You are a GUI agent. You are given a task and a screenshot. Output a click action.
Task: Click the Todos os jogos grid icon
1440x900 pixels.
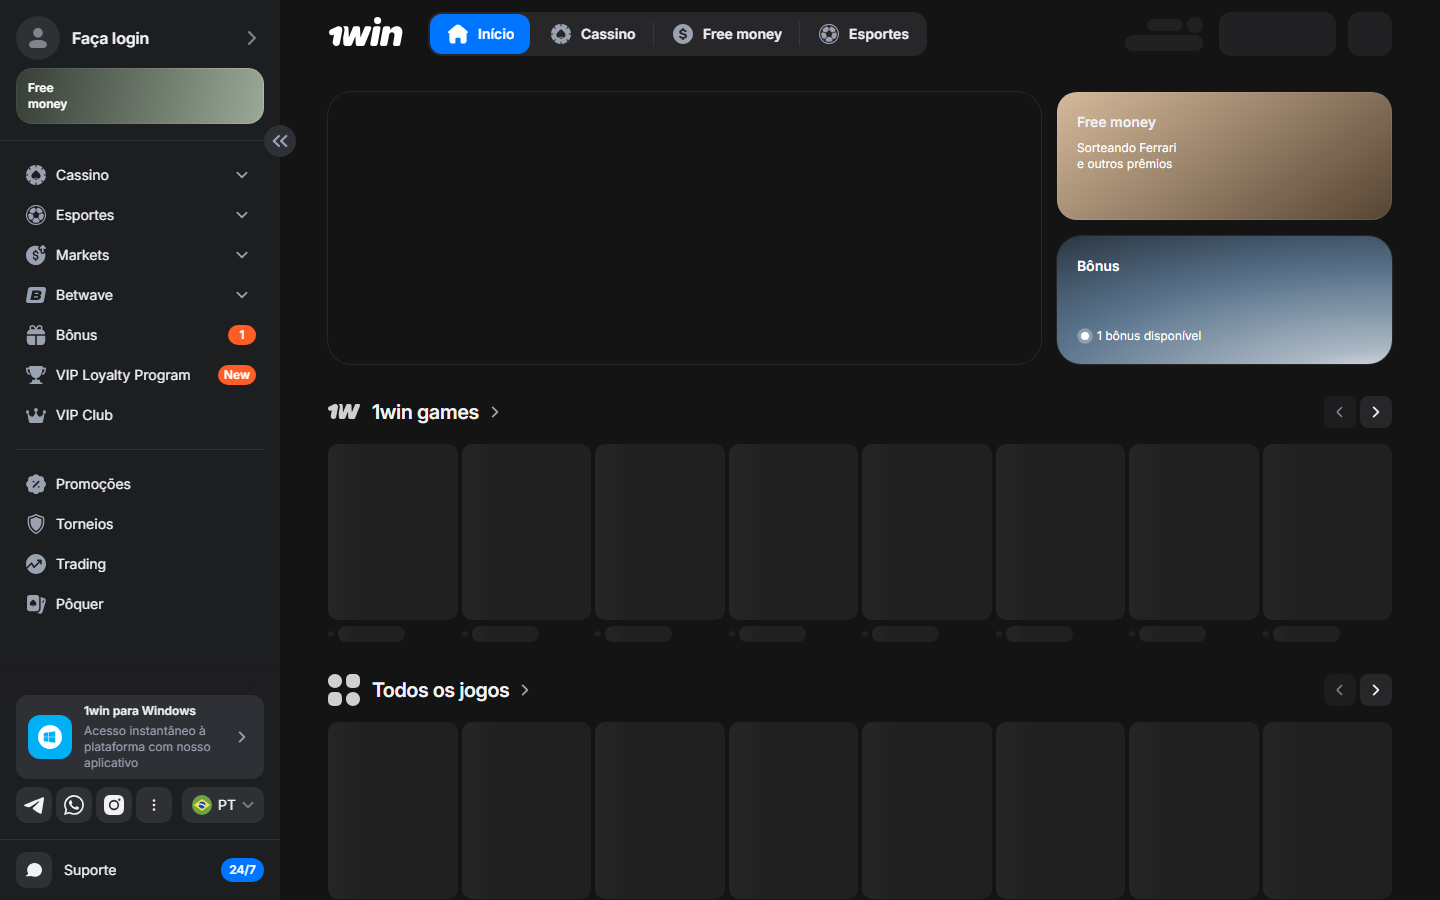(344, 690)
